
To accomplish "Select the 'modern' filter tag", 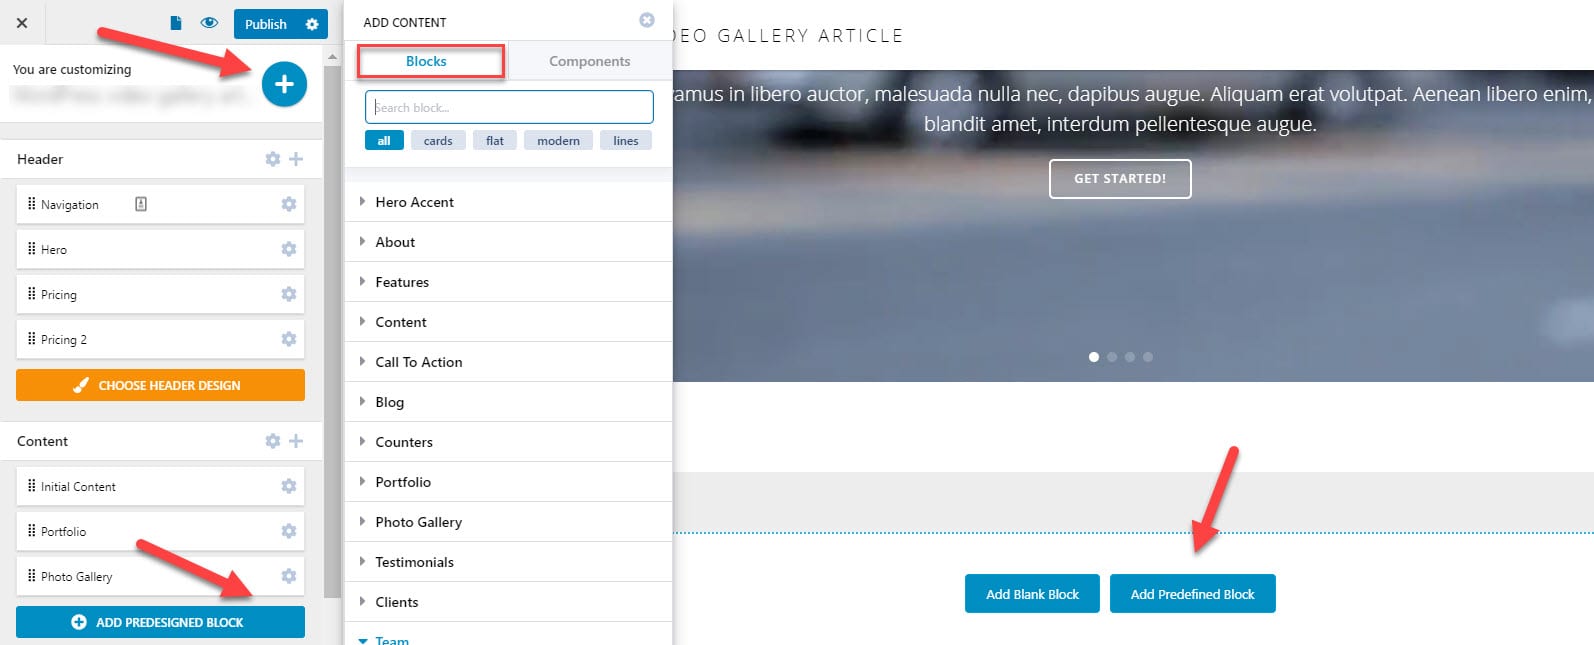I will tap(558, 141).
